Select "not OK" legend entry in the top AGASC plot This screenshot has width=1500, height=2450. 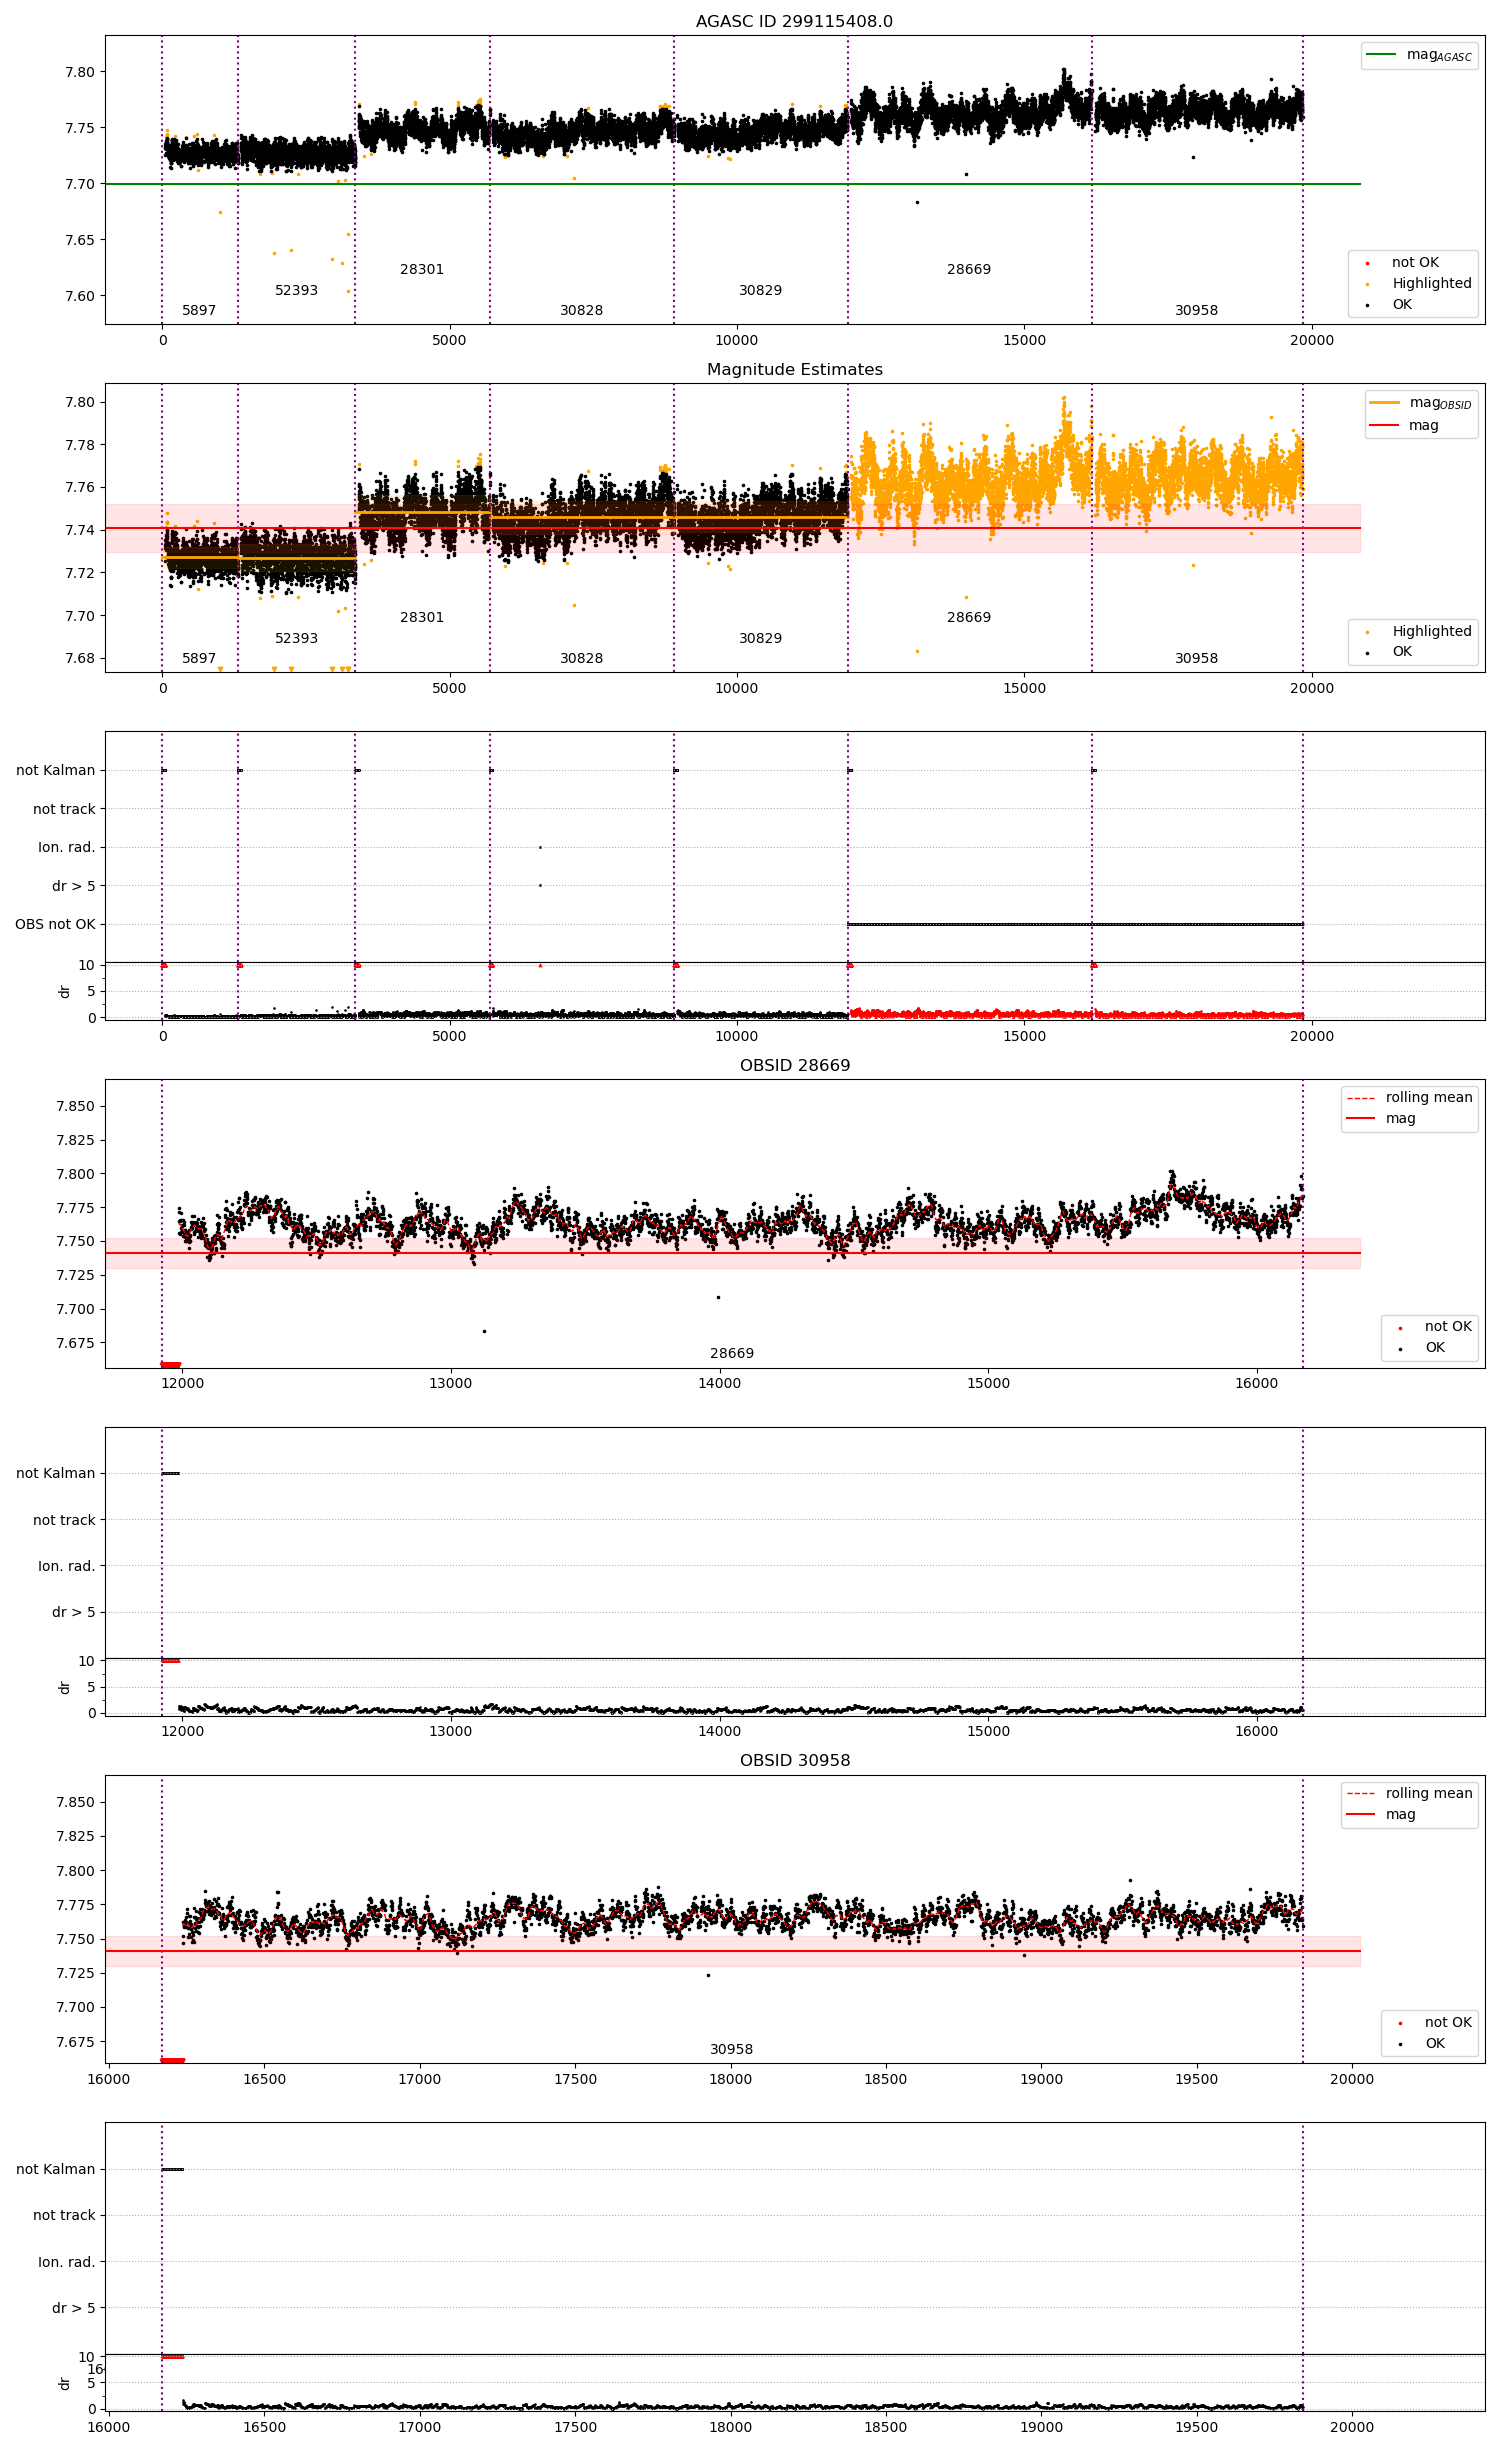(x=1415, y=263)
